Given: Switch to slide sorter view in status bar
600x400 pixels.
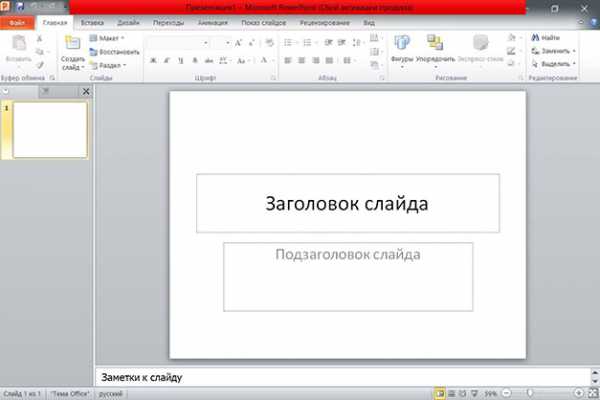Looking at the screenshot, I should point(453,393).
